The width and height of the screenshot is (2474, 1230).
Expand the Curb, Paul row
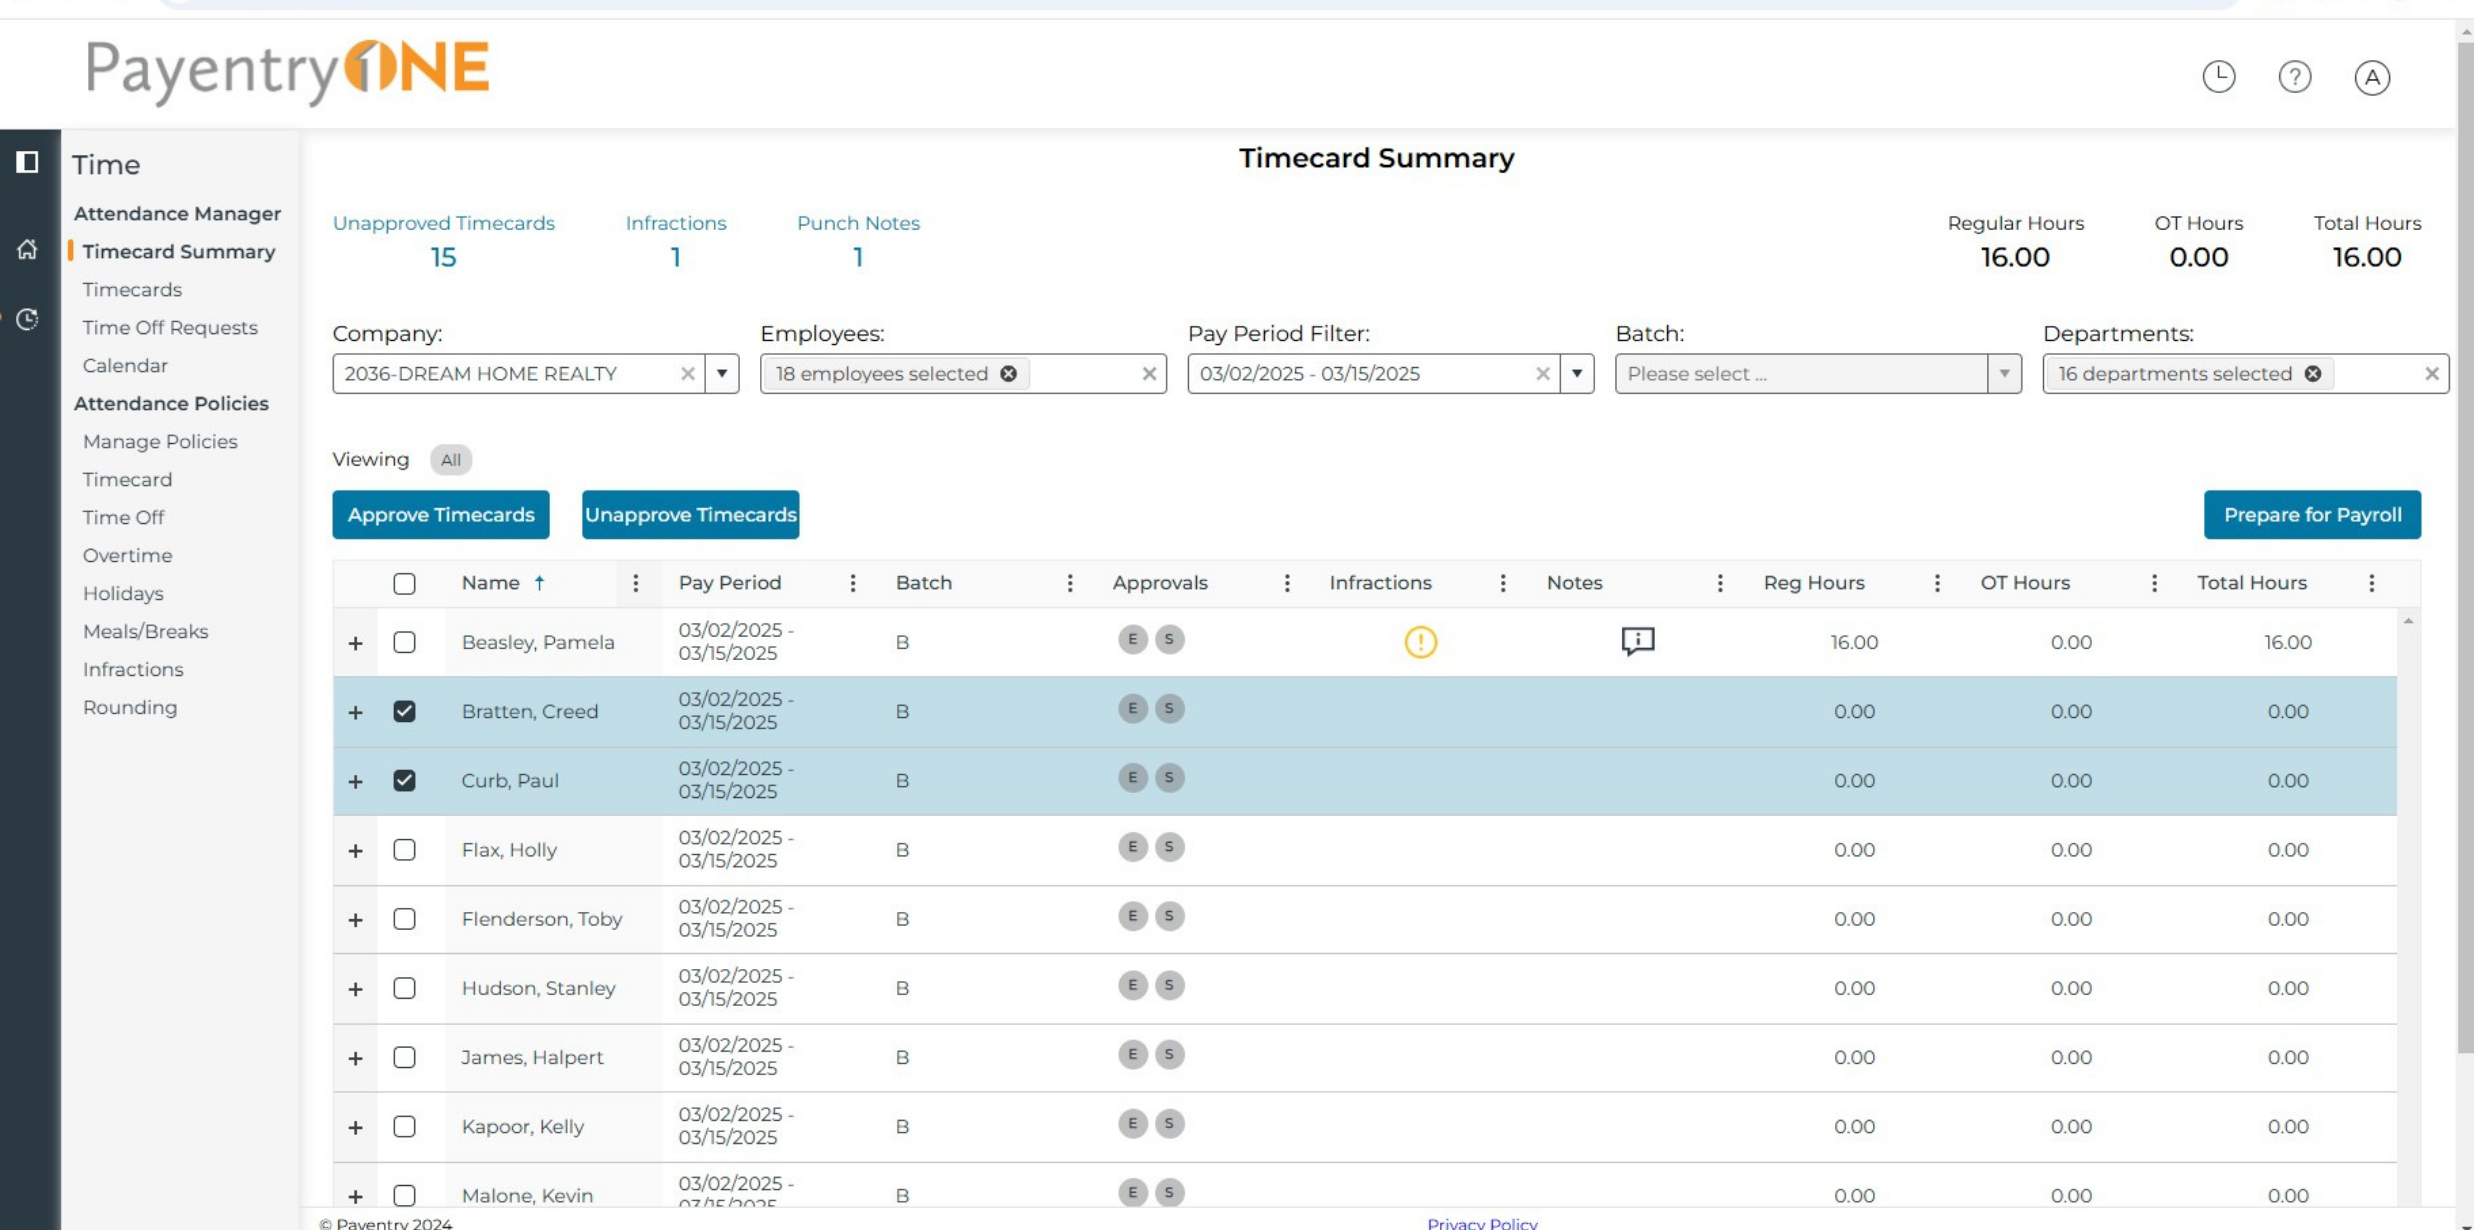[x=355, y=781]
